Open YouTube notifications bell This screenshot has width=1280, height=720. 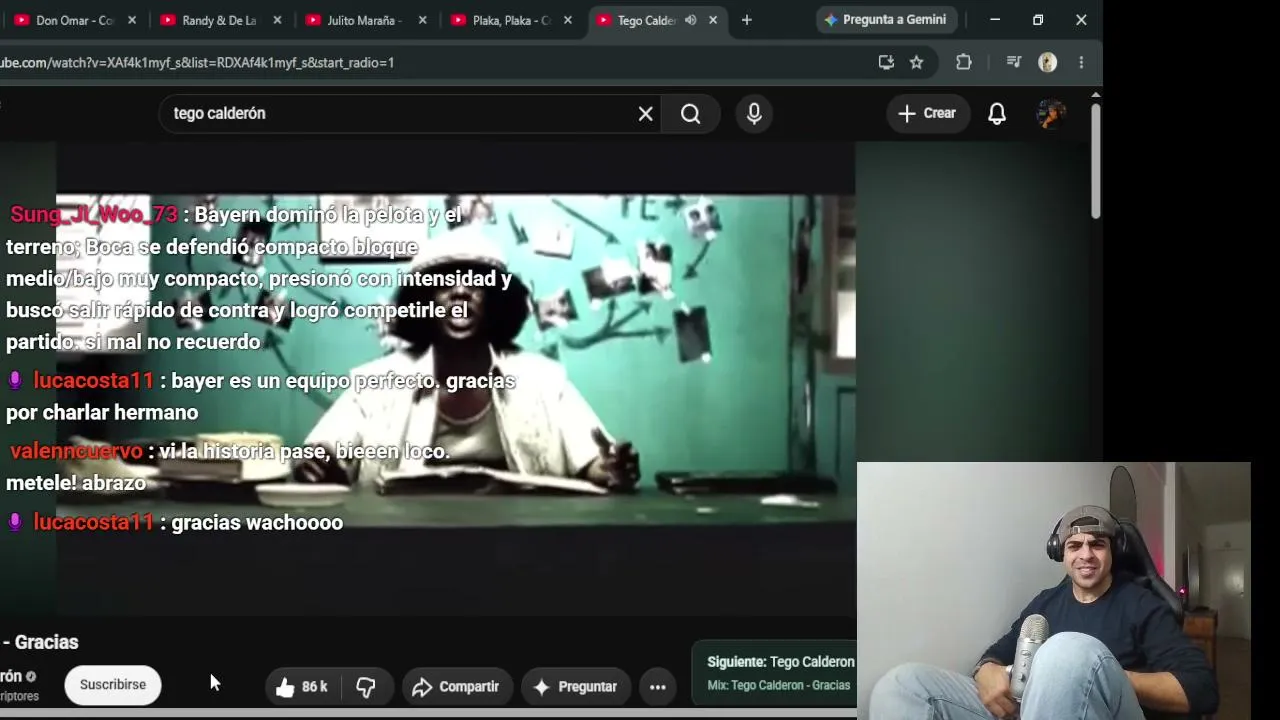tap(997, 114)
